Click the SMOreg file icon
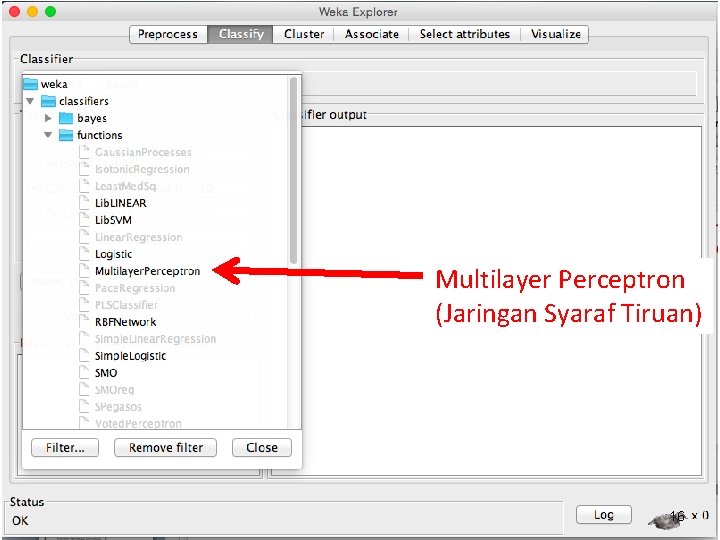Screen dimensions: 720x540 [x=84, y=389]
